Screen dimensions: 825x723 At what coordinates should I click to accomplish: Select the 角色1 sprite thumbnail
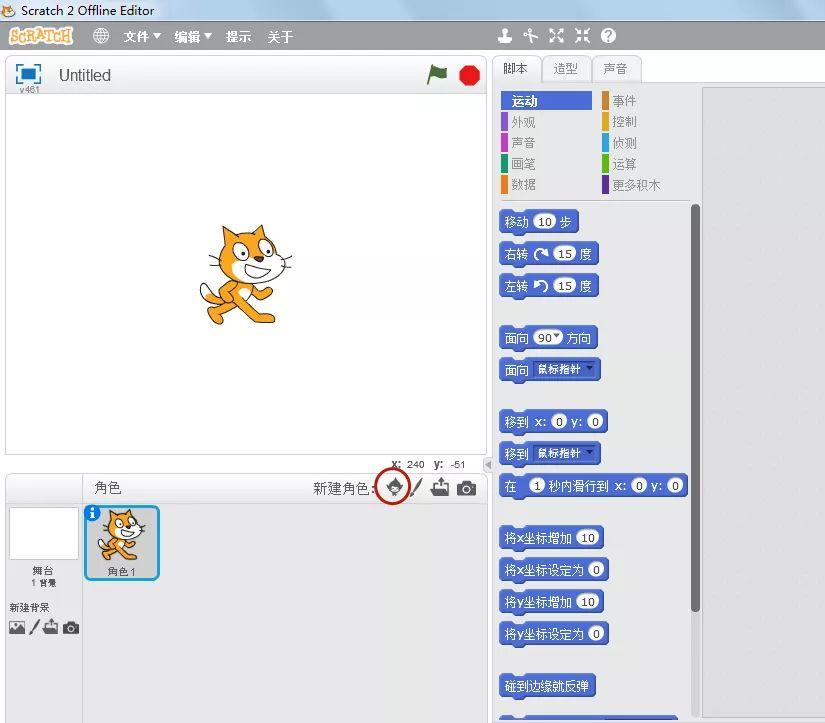[x=121, y=542]
